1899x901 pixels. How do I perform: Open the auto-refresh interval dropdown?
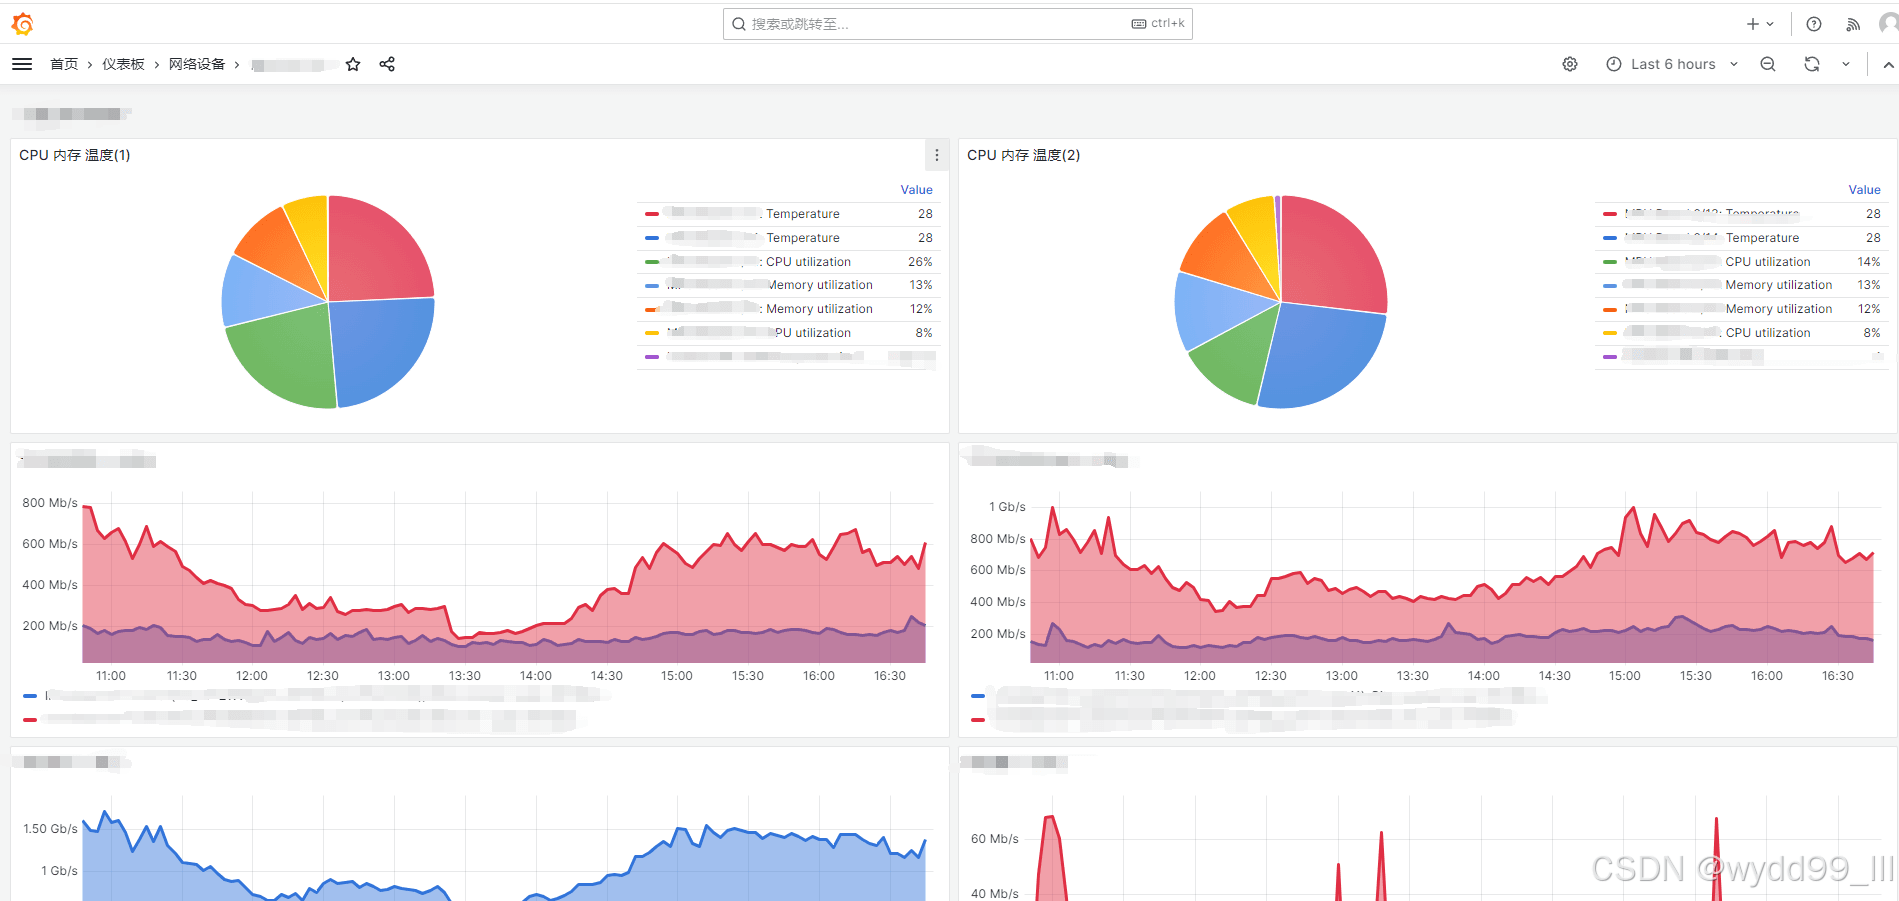click(1846, 64)
